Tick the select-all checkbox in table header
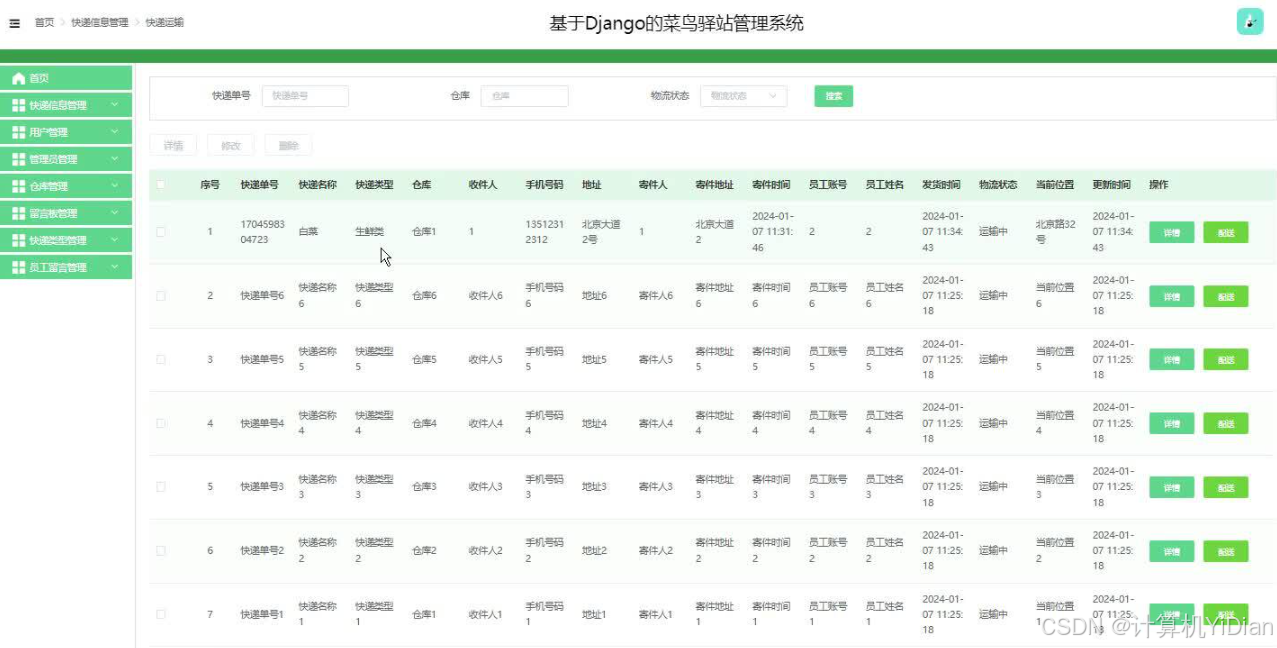Viewport: 1277px width, 648px height. pyautogui.click(x=161, y=184)
